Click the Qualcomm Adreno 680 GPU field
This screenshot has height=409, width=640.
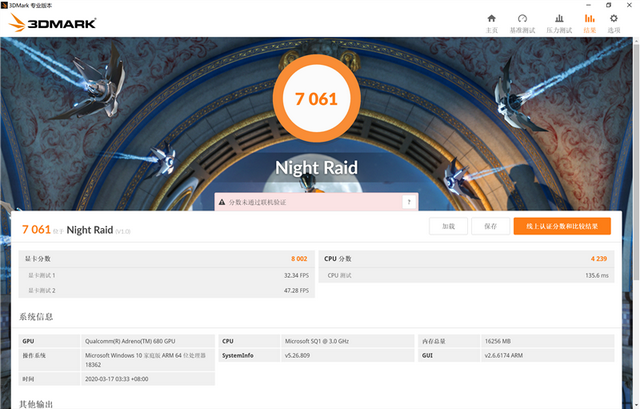(x=146, y=341)
